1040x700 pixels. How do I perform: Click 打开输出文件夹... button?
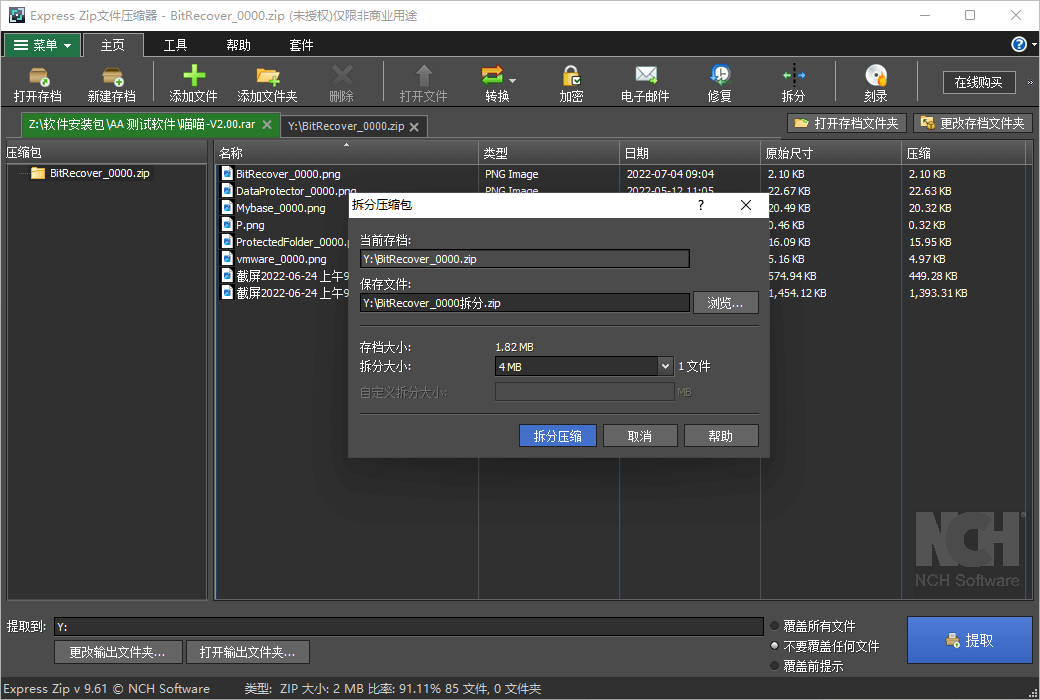[248, 652]
